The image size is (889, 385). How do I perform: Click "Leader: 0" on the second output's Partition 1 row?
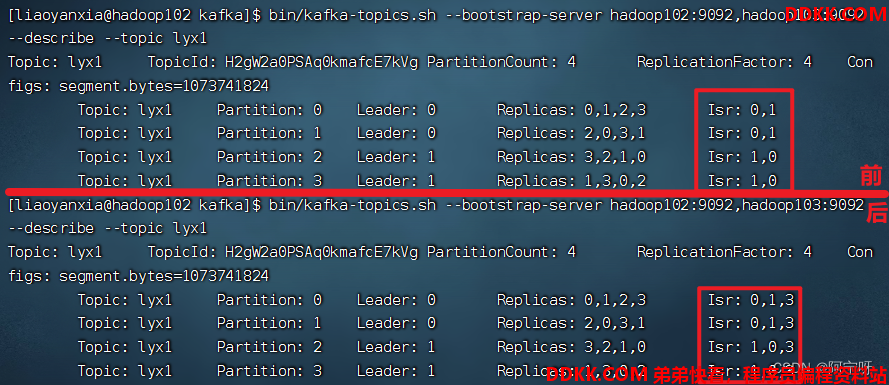(396, 323)
